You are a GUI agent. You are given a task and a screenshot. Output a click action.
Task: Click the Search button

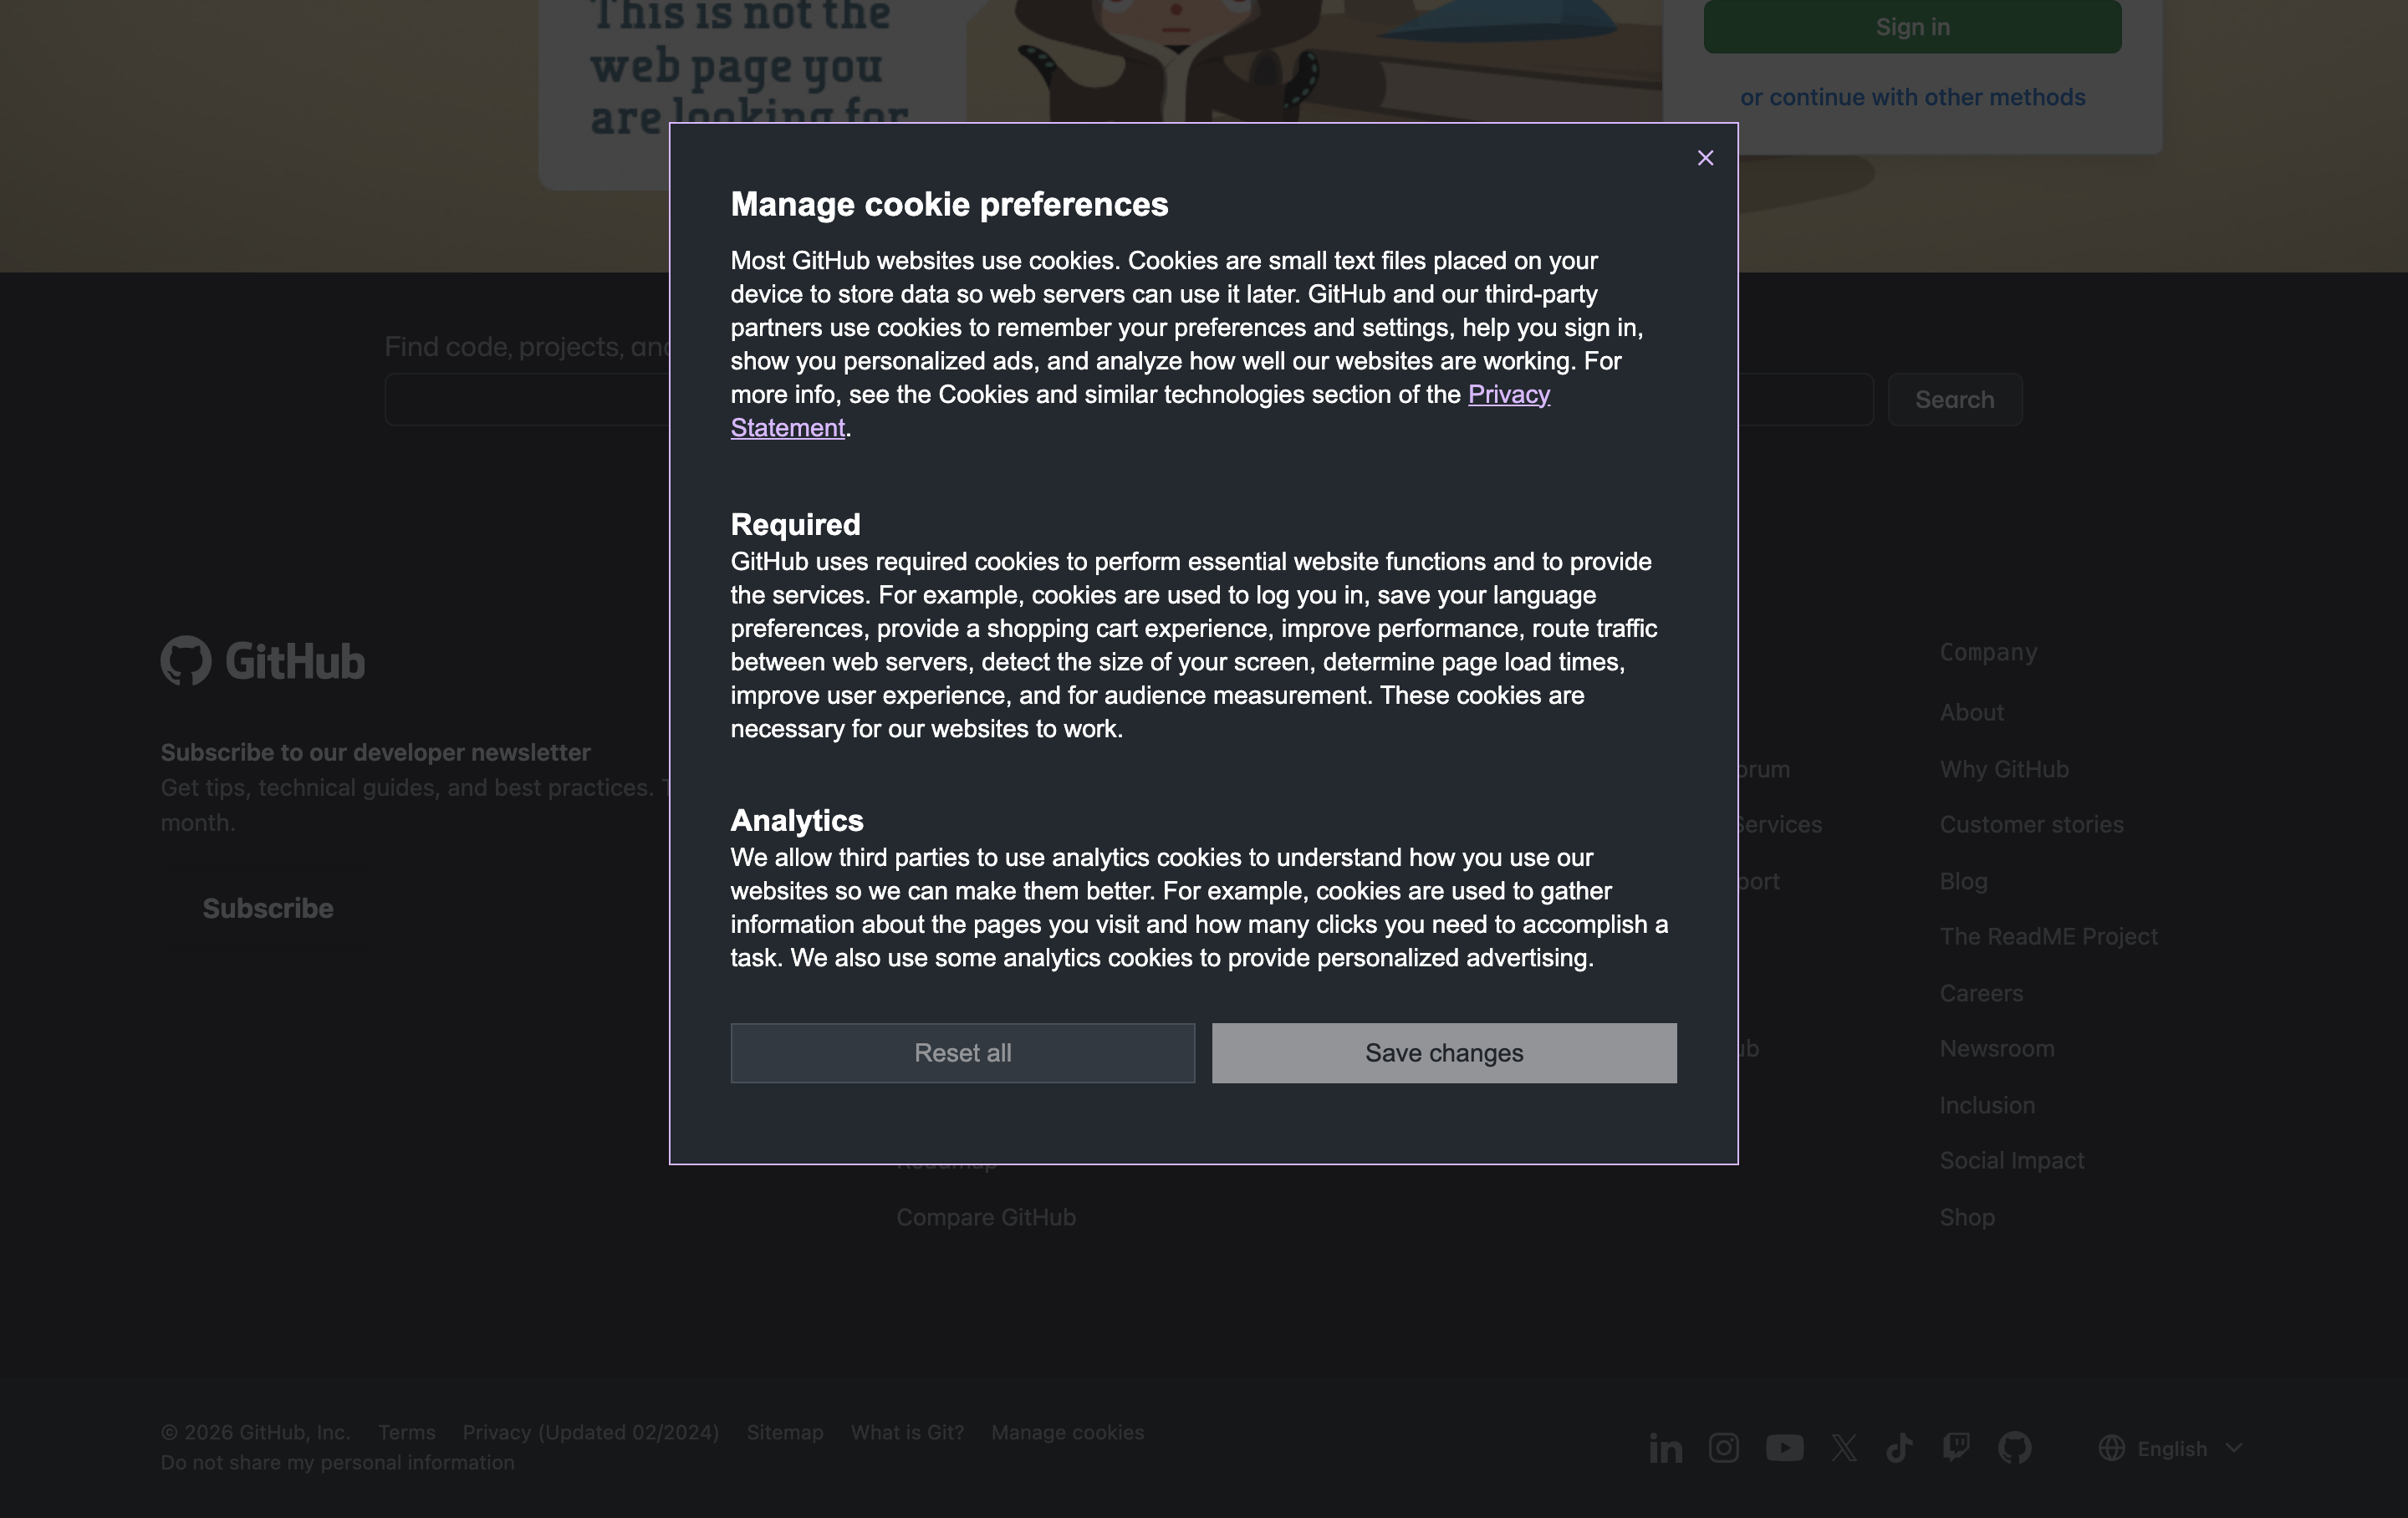tap(1954, 400)
